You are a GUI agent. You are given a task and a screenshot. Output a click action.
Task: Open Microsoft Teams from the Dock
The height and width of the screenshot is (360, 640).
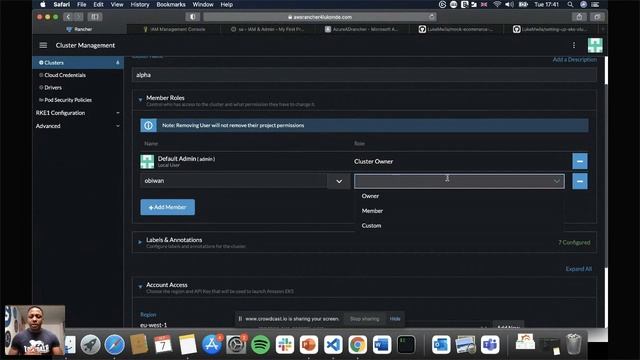489,345
